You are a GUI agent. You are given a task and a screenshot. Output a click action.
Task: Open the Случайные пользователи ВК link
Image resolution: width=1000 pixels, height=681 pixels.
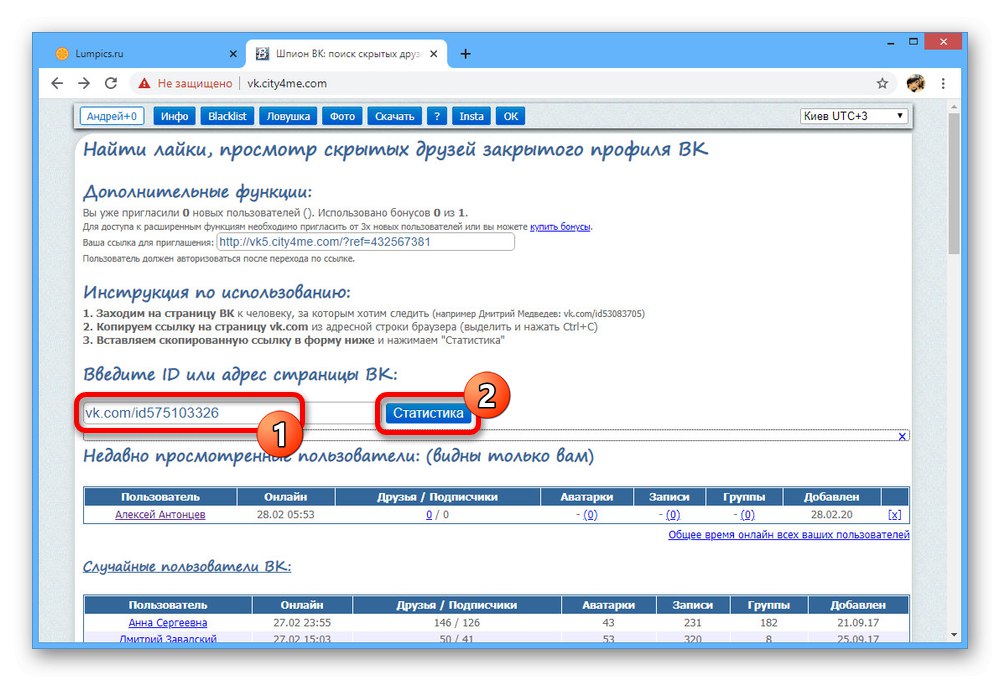click(x=187, y=566)
